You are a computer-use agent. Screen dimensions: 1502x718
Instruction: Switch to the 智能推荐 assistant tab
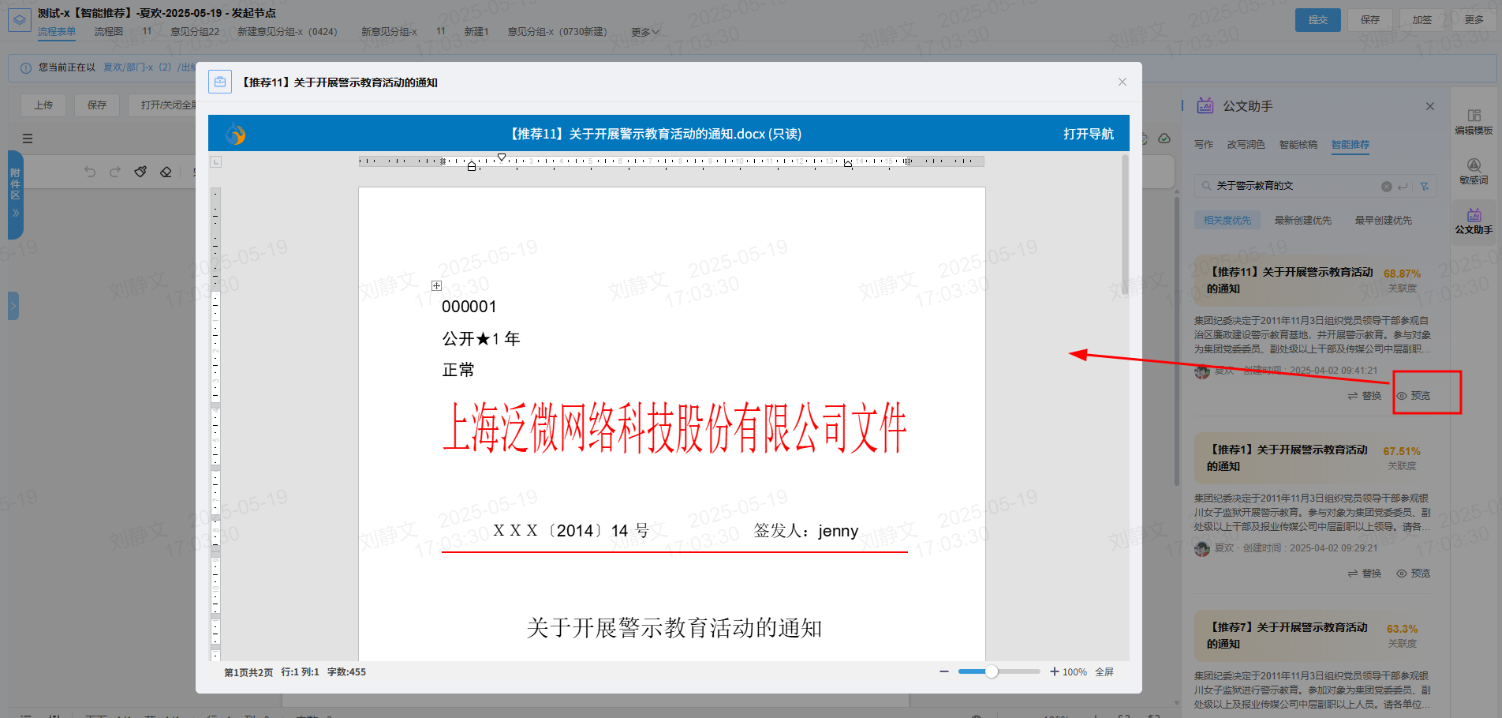point(1350,145)
